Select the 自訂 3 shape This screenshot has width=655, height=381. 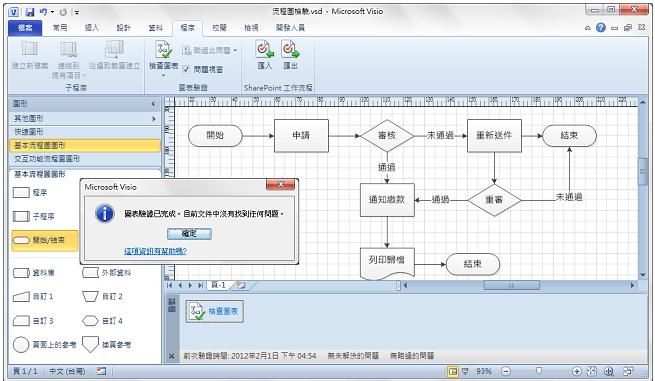(33, 321)
